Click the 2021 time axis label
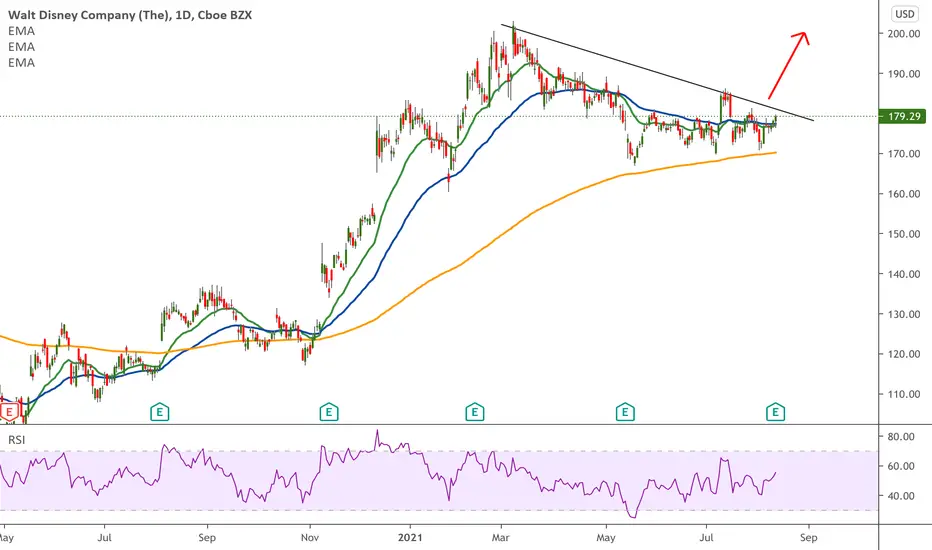This screenshot has width=932, height=550. 410,538
